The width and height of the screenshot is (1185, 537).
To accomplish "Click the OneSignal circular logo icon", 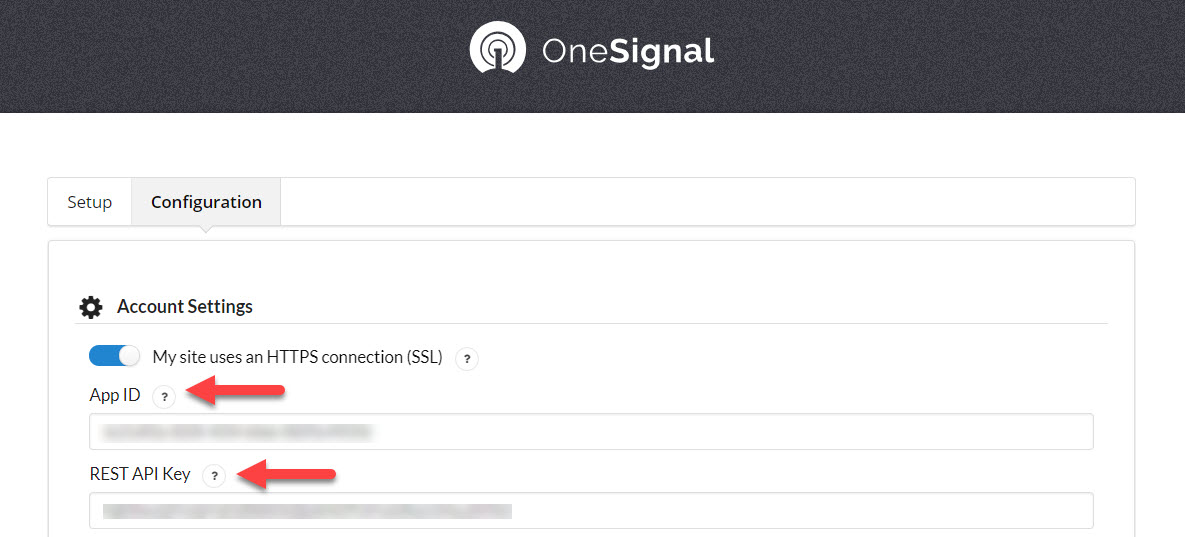I will 497,48.
